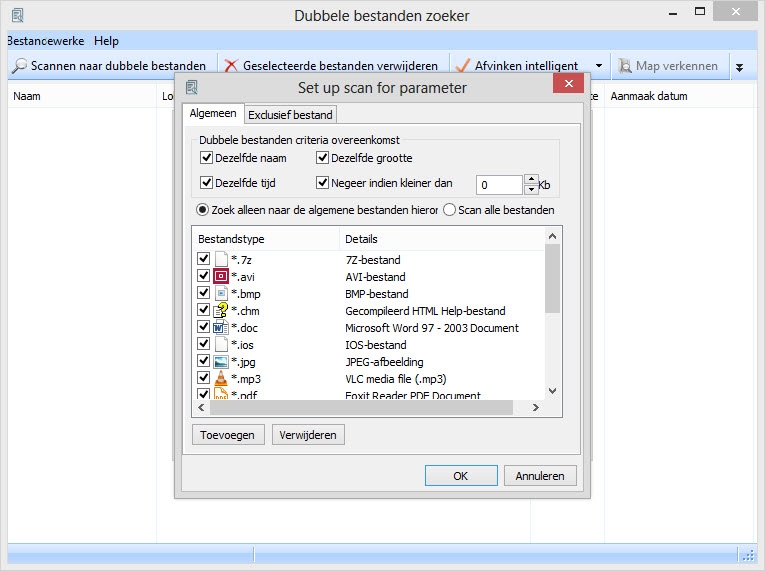Disable Negeer indien kleiner dan option
The height and width of the screenshot is (571, 765).
(x=323, y=183)
